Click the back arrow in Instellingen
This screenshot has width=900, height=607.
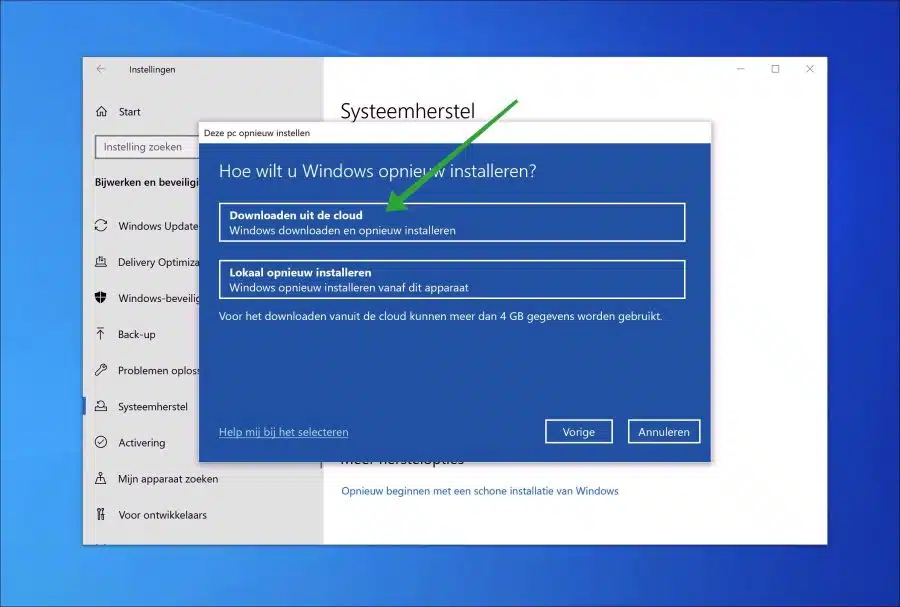[101, 69]
